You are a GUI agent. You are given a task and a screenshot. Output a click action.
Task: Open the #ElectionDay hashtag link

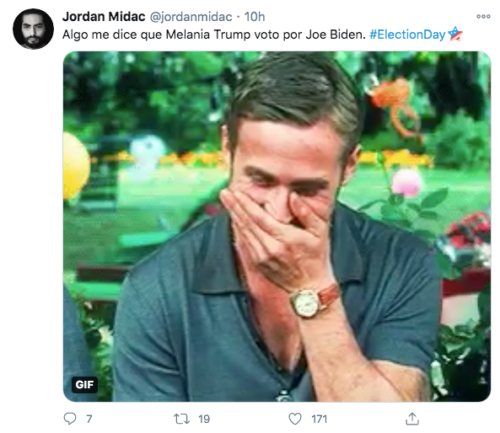coord(407,34)
